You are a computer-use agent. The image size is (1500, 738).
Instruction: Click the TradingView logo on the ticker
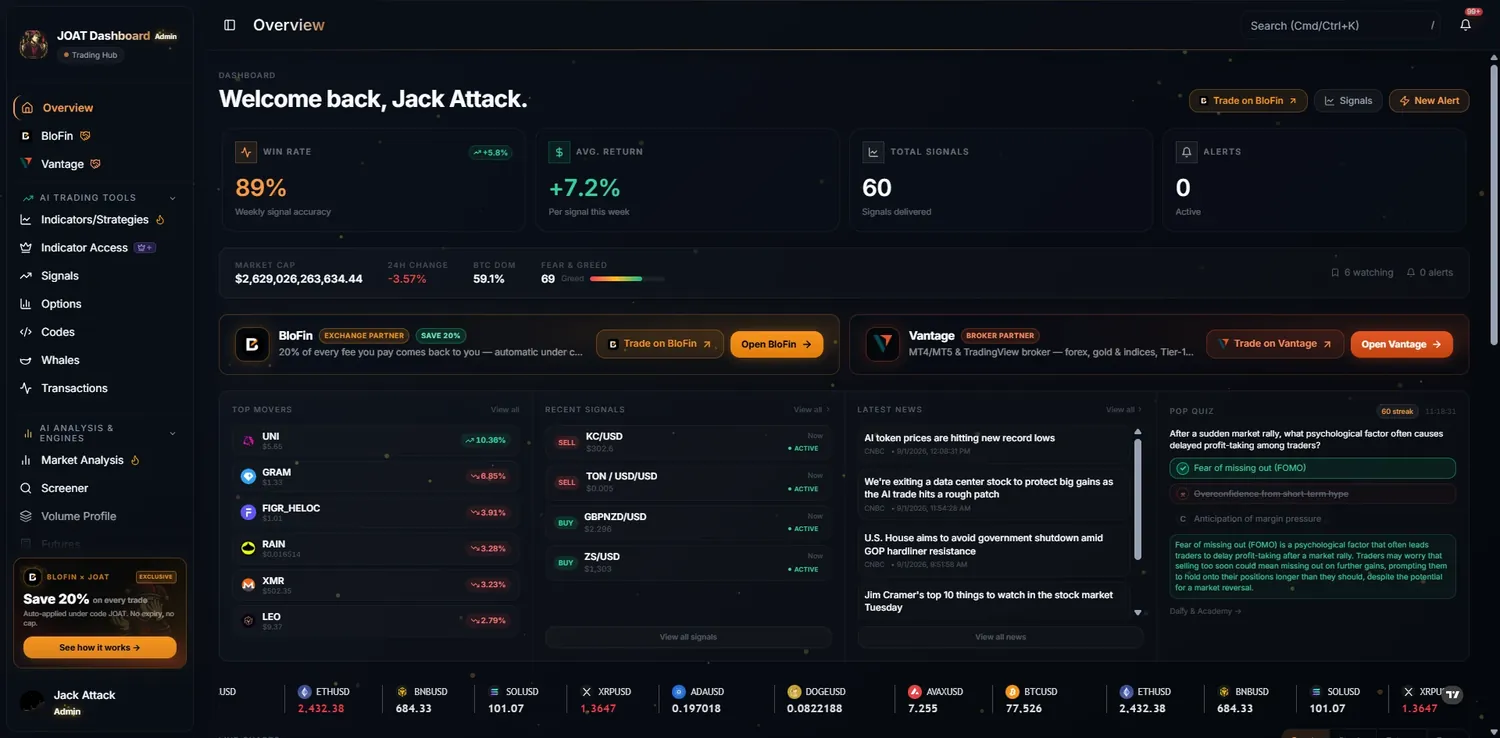(x=1453, y=694)
